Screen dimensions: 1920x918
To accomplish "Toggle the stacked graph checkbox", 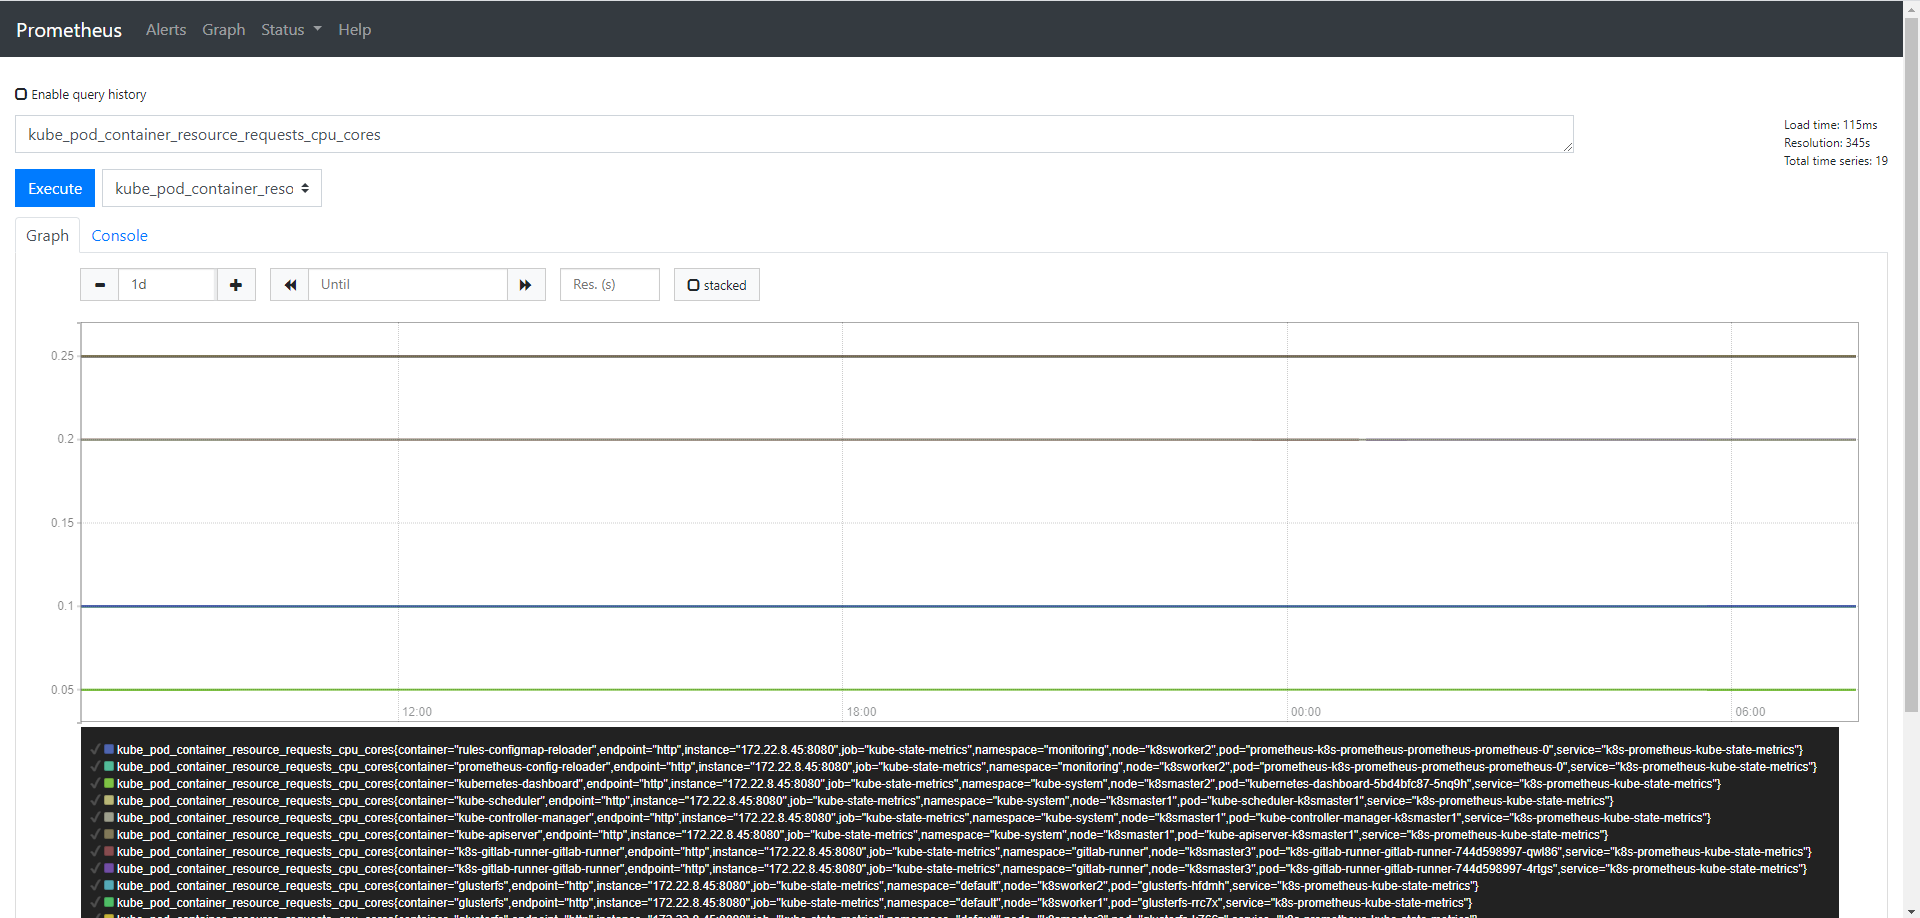I will pos(693,285).
